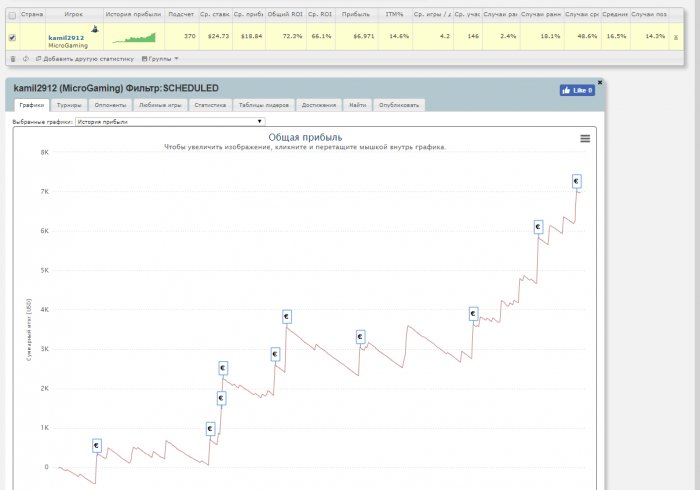Click the count cell 370

pyautogui.click(x=190, y=36)
